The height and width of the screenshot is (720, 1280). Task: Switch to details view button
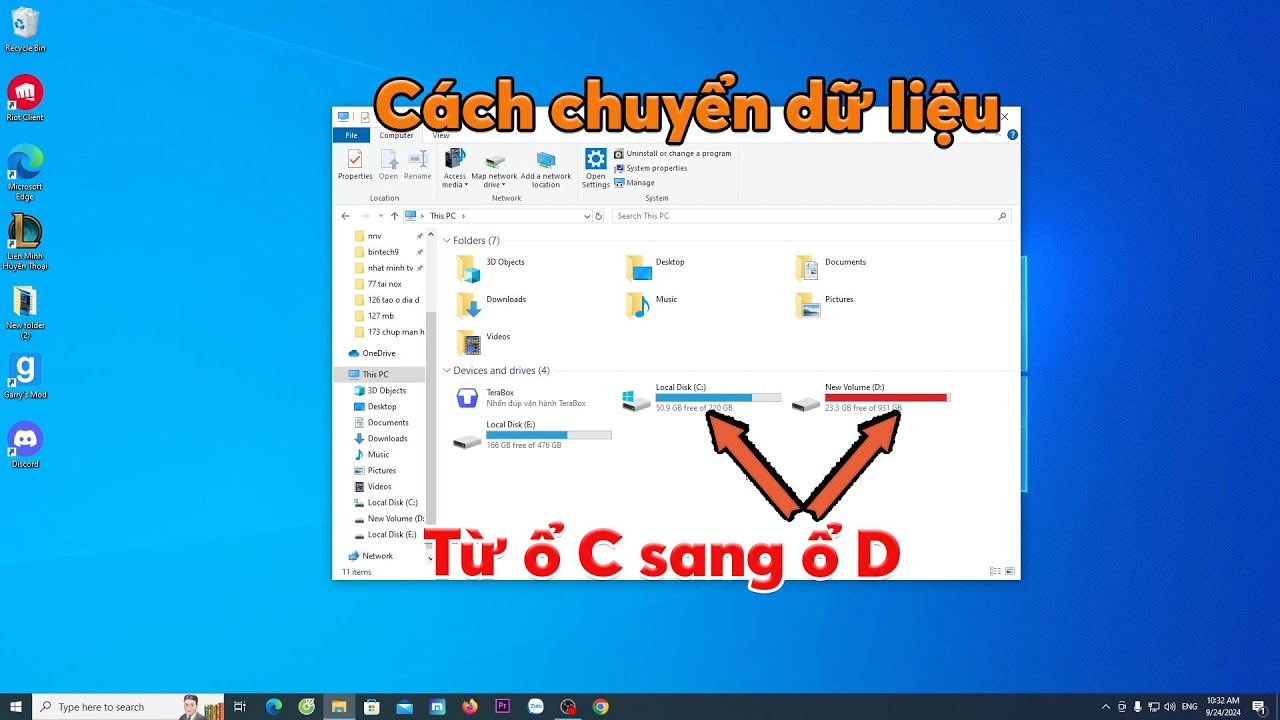point(995,571)
